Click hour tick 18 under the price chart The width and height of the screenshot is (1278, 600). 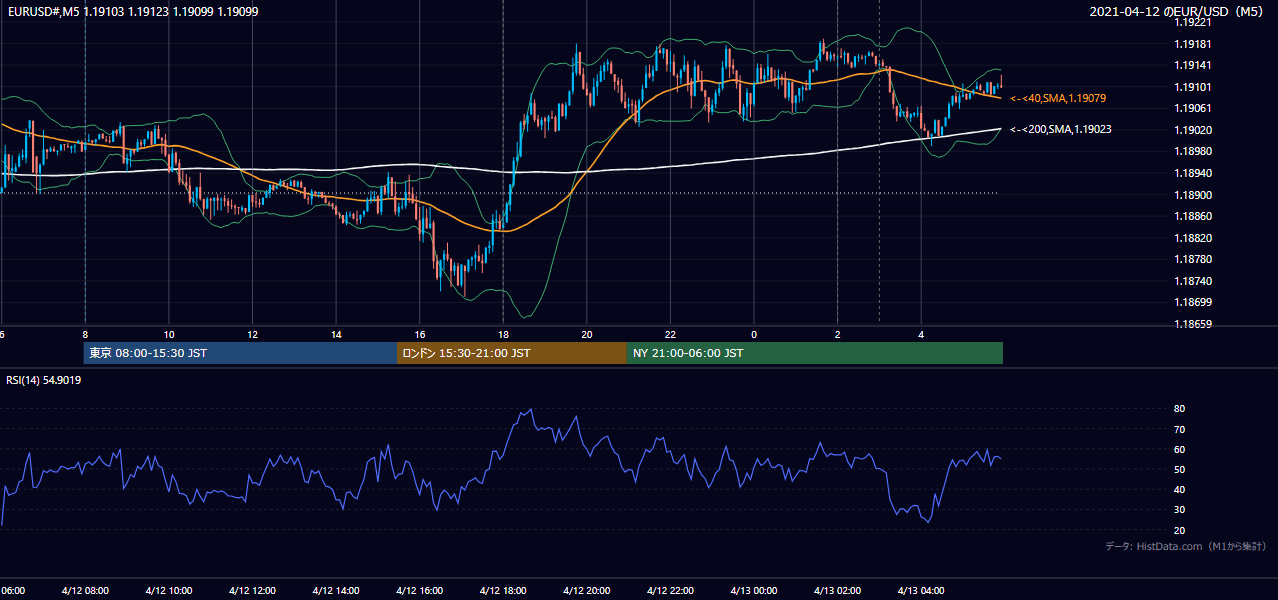click(504, 334)
